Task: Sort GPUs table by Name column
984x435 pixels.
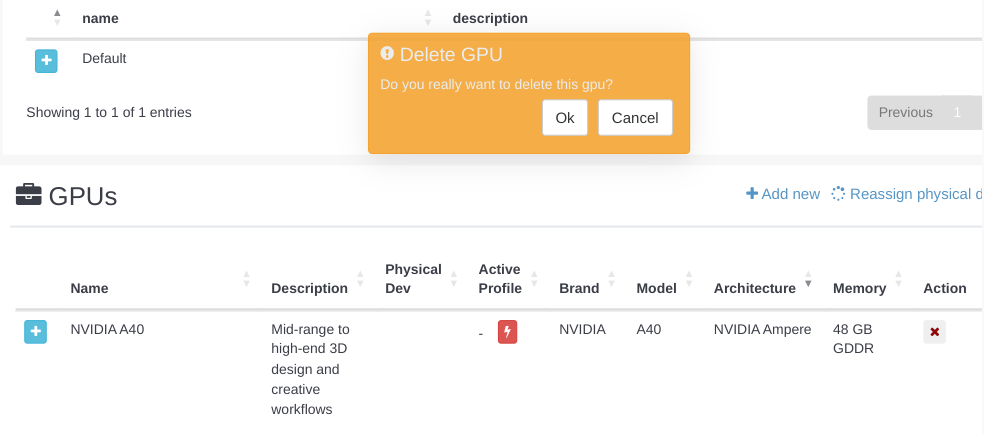Action: 89,288
